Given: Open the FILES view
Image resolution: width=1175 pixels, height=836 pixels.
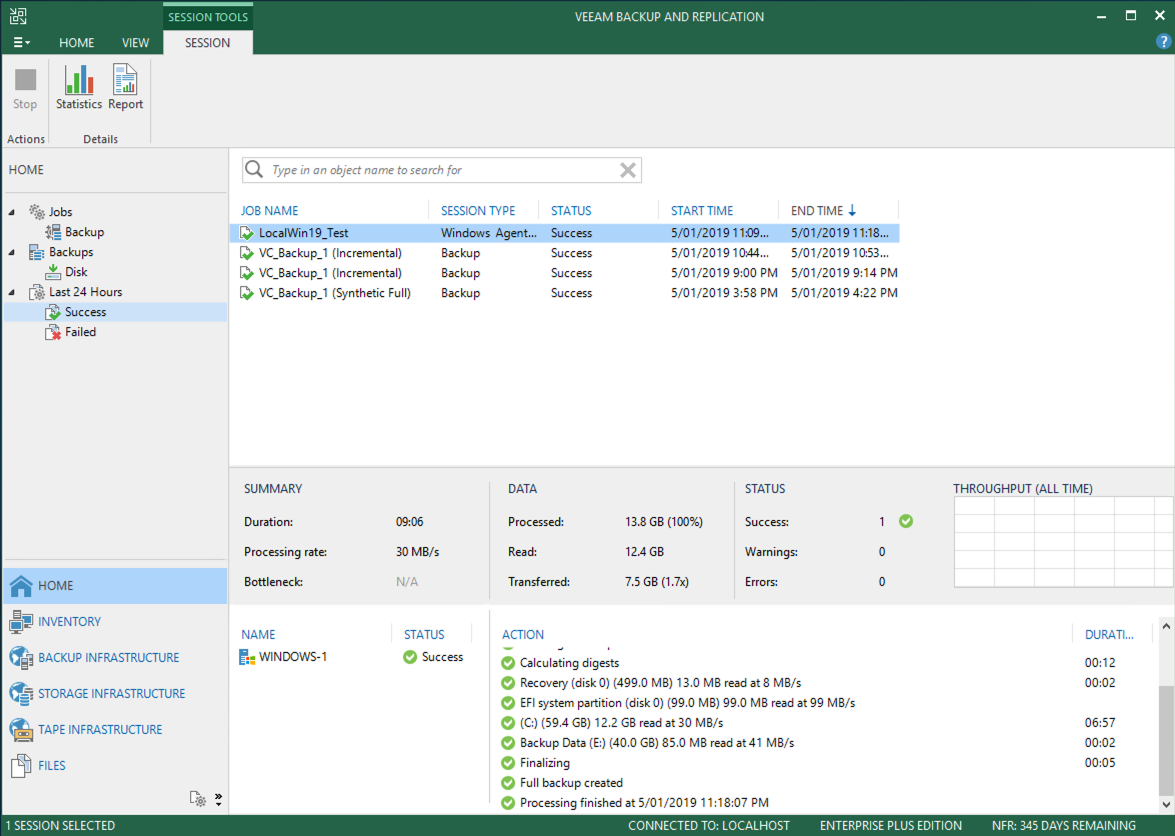Looking at the screenshot, I should [x=115, y=766].
